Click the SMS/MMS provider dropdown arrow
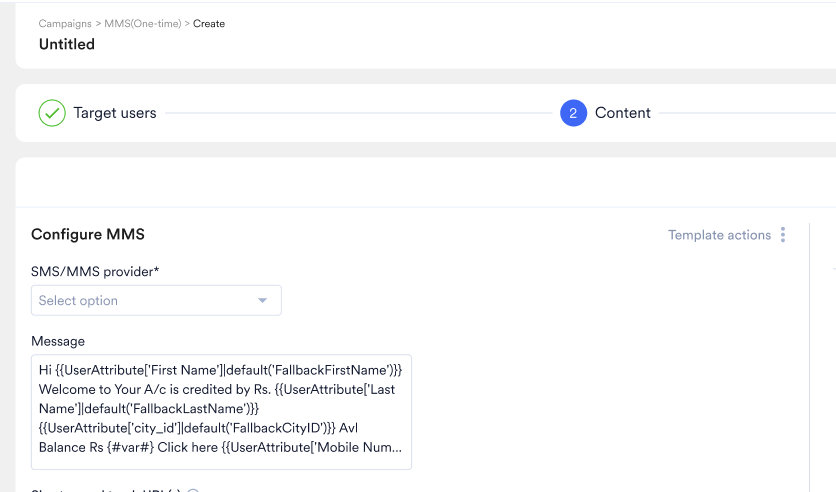 click(262, 301)
